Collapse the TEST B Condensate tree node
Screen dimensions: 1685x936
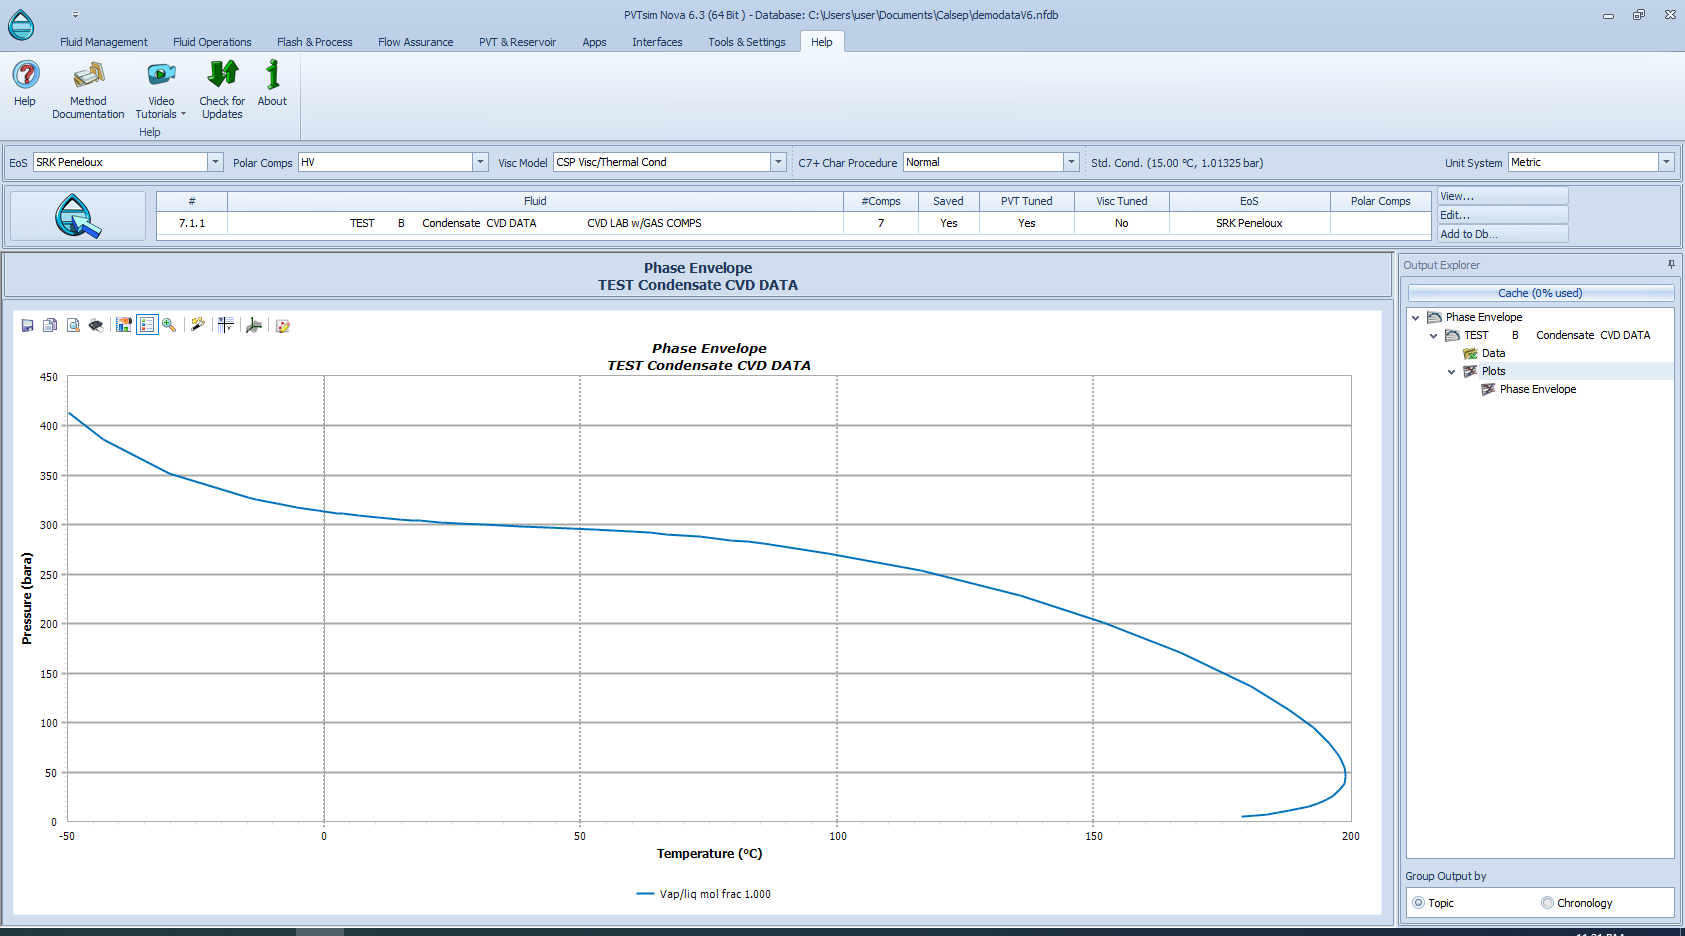coord(1434,335)
